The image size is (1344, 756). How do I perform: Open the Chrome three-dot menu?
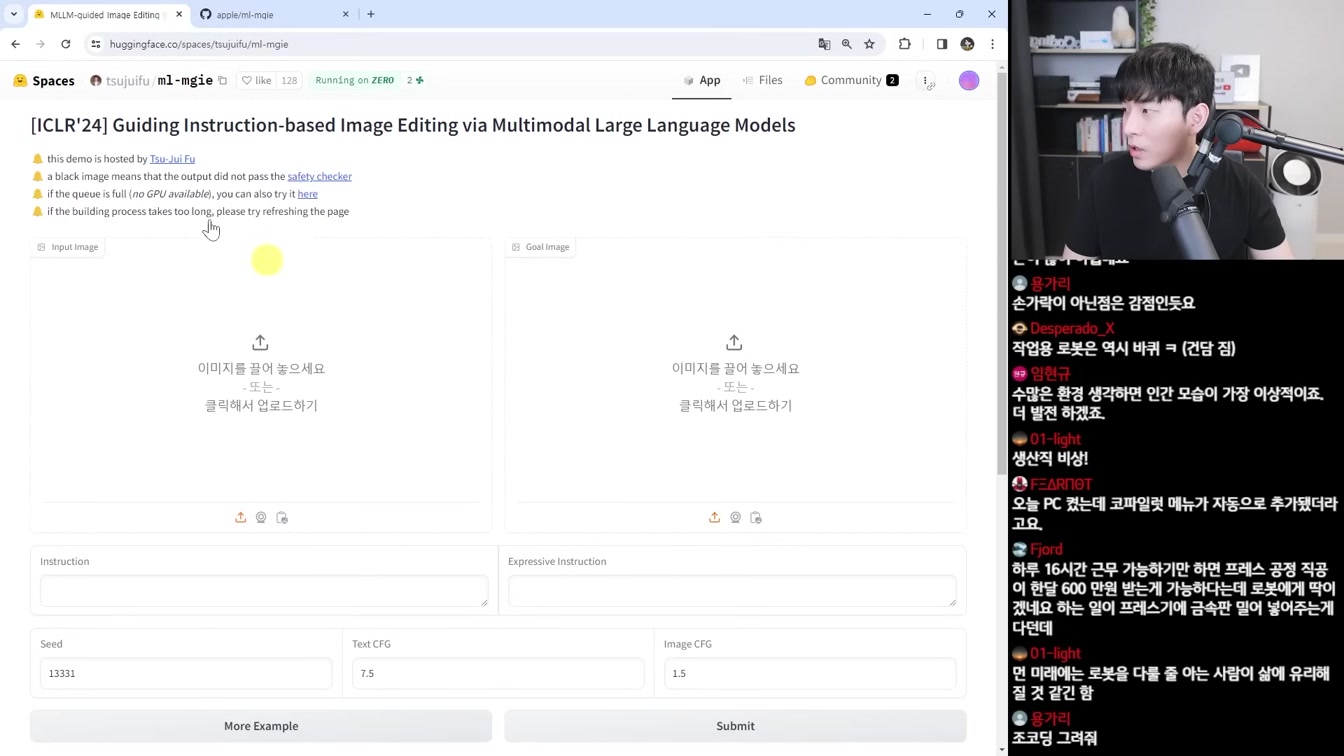pos(992,44)
